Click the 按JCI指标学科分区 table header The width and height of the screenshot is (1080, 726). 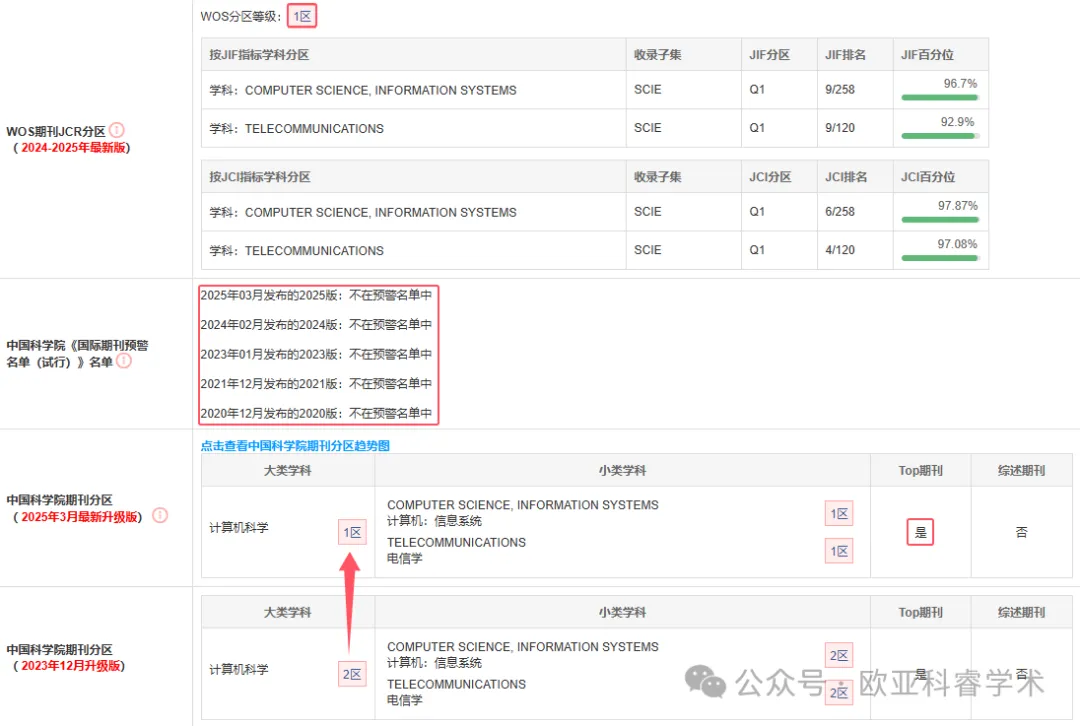point(259,177)
